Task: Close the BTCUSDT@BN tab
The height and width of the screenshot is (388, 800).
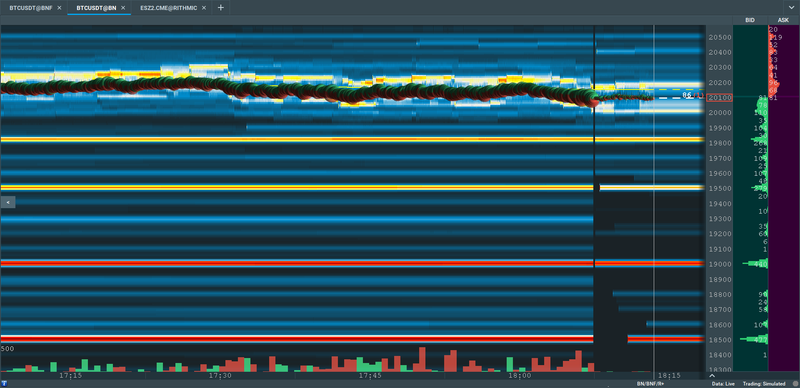Action: [123, 8]
